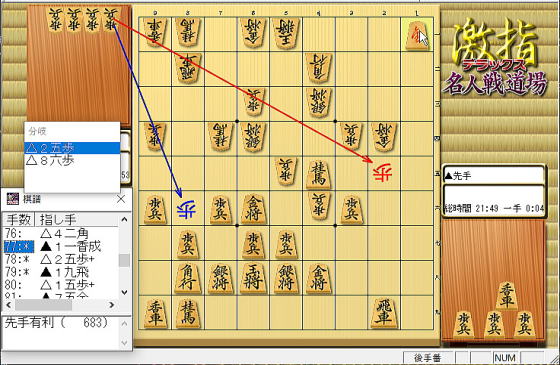The image size is (560, 365).
Task: Click the 指し手 column header
Action: pyautogui.click(x=76, y=220)
